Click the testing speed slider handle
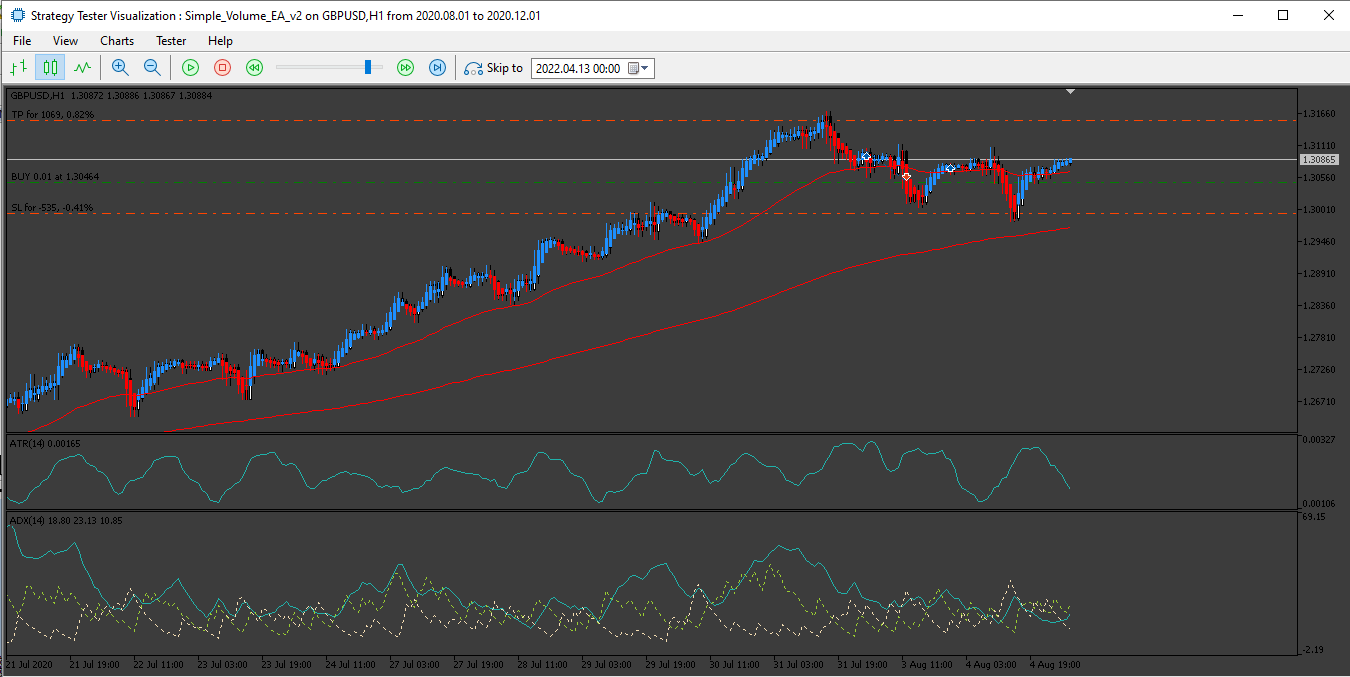 pos(369,67)
